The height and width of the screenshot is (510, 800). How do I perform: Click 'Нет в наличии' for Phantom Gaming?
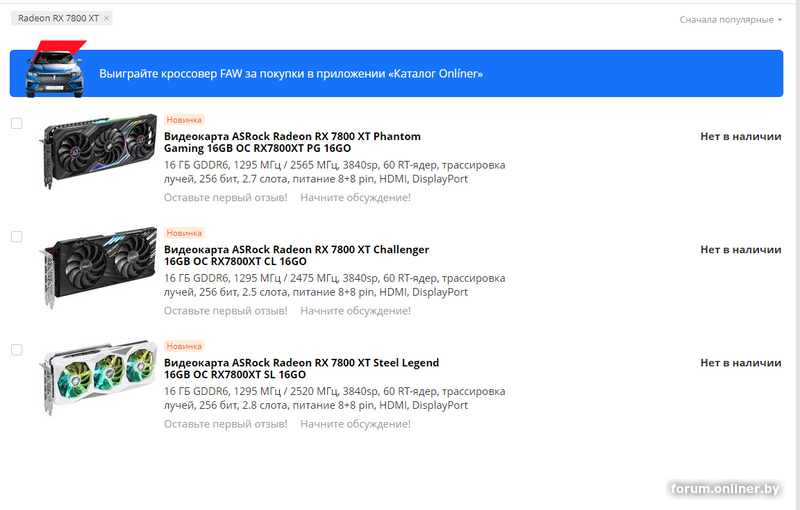click(x=741, y=137)
